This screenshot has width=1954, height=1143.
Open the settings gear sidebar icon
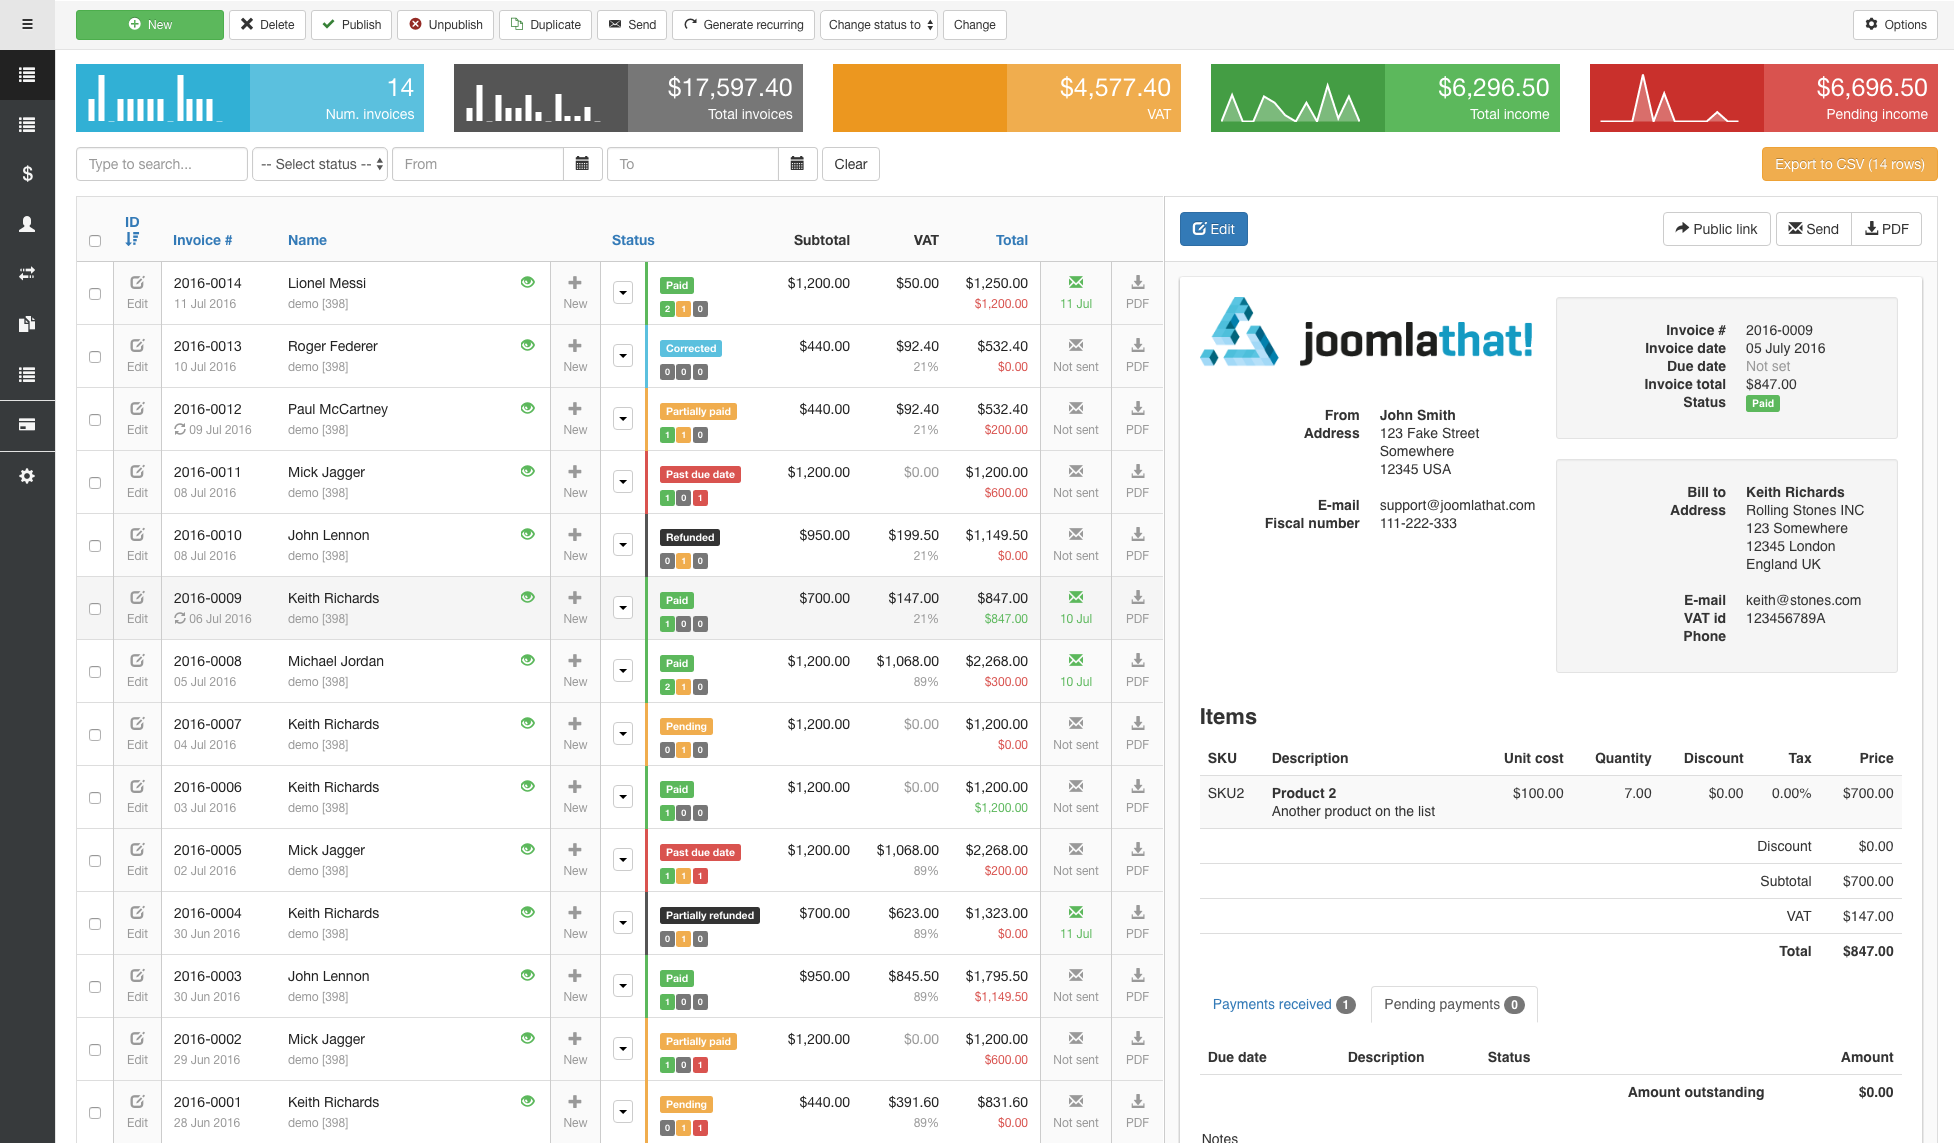click(x=27, y=476)
